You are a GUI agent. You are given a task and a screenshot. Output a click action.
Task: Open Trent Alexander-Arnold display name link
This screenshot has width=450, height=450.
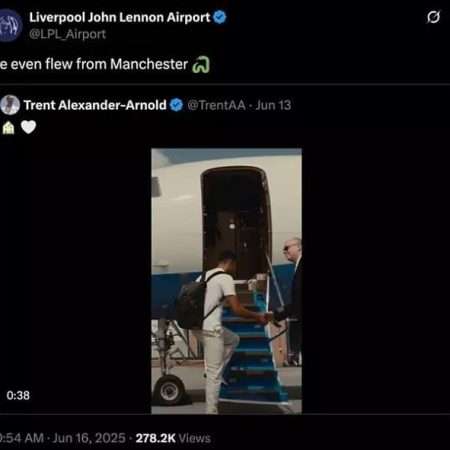tap(95, 105)
